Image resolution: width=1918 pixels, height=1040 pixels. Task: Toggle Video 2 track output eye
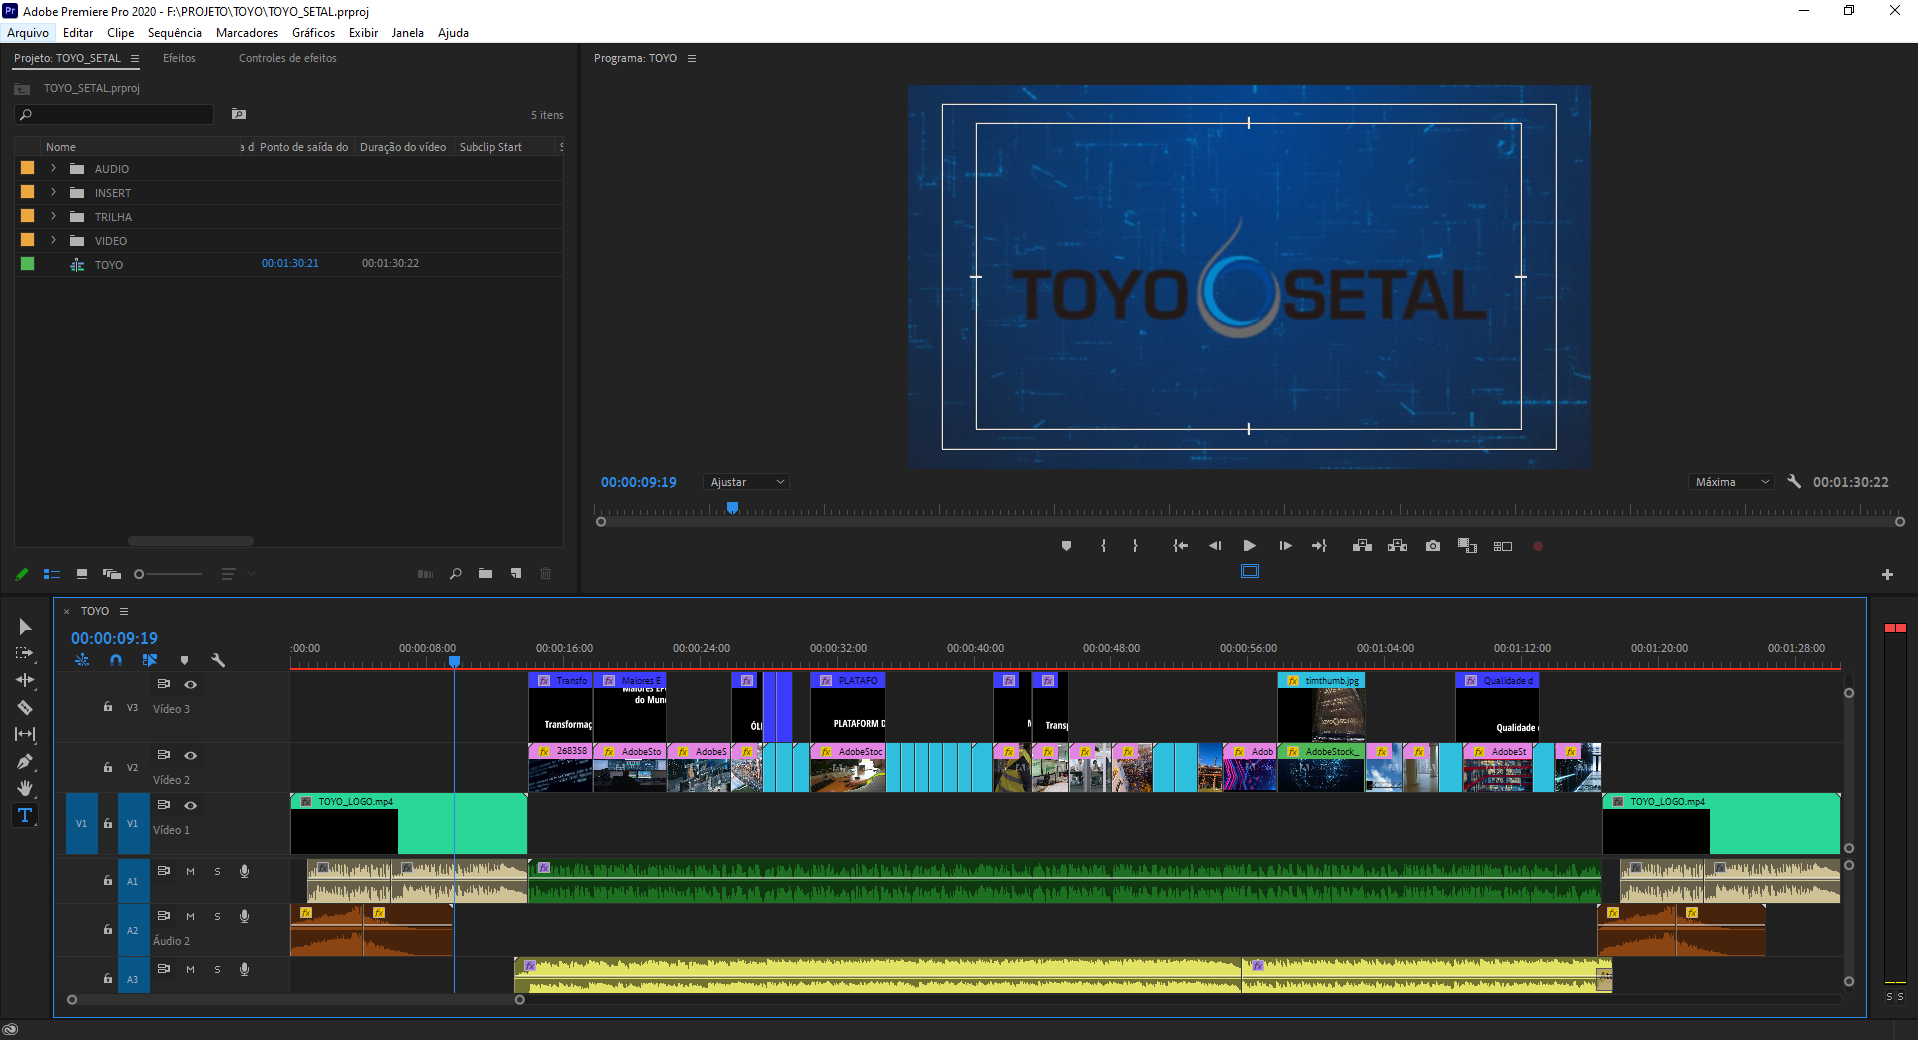[190, 755]
